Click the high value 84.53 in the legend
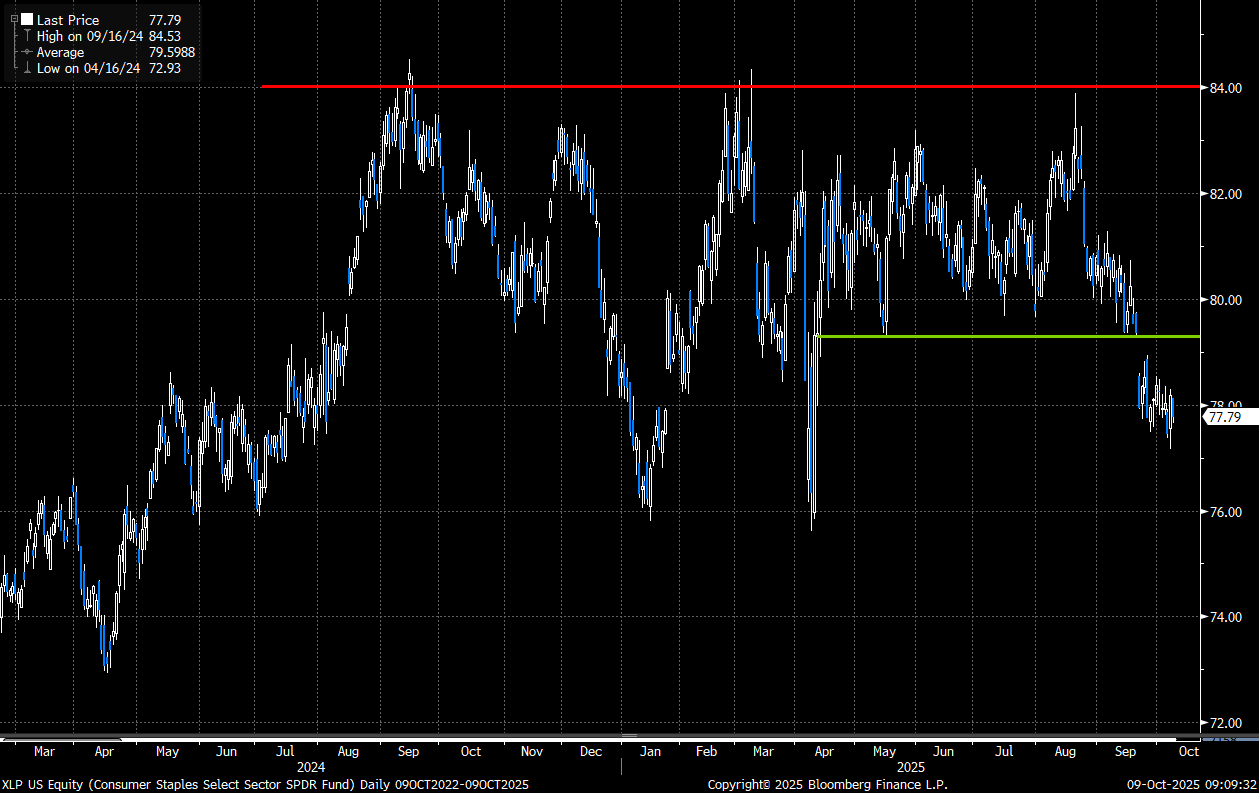 tap(164, 36)
